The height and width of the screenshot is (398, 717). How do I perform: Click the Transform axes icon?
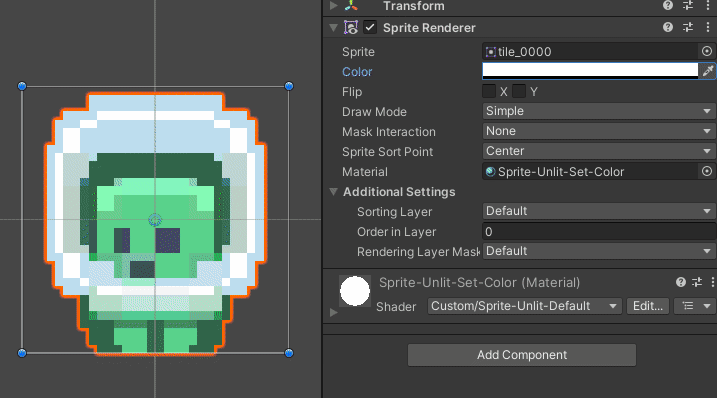pos(351,5)
